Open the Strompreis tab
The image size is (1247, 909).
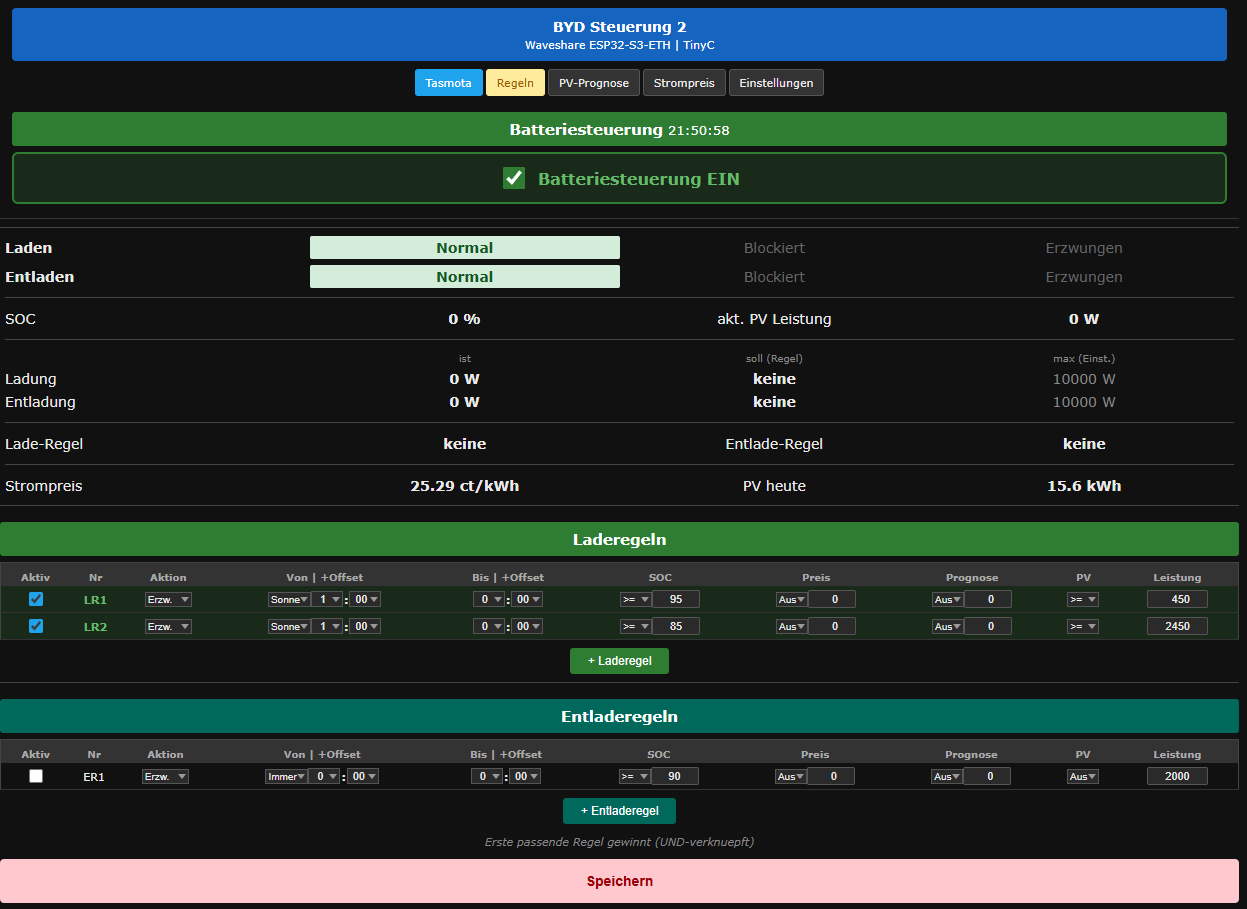pos(684,83)
